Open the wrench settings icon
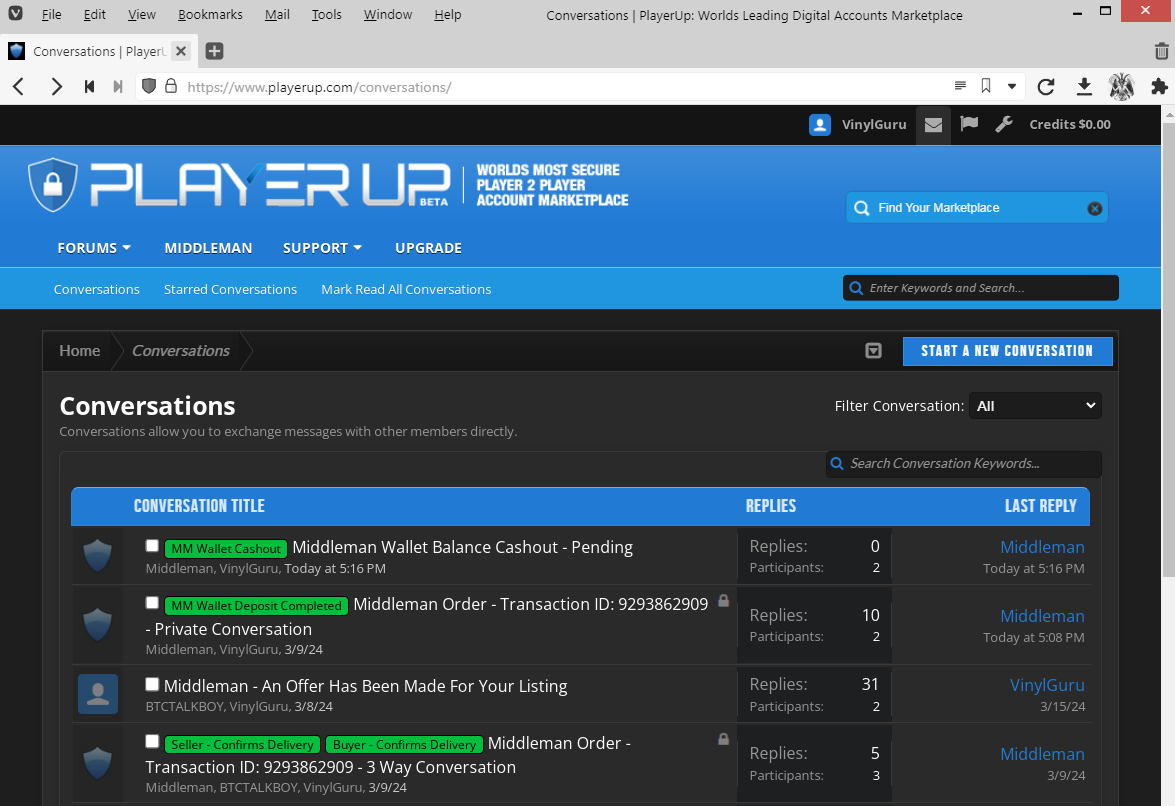The image size is (1175, 806). coord(1004,125)
